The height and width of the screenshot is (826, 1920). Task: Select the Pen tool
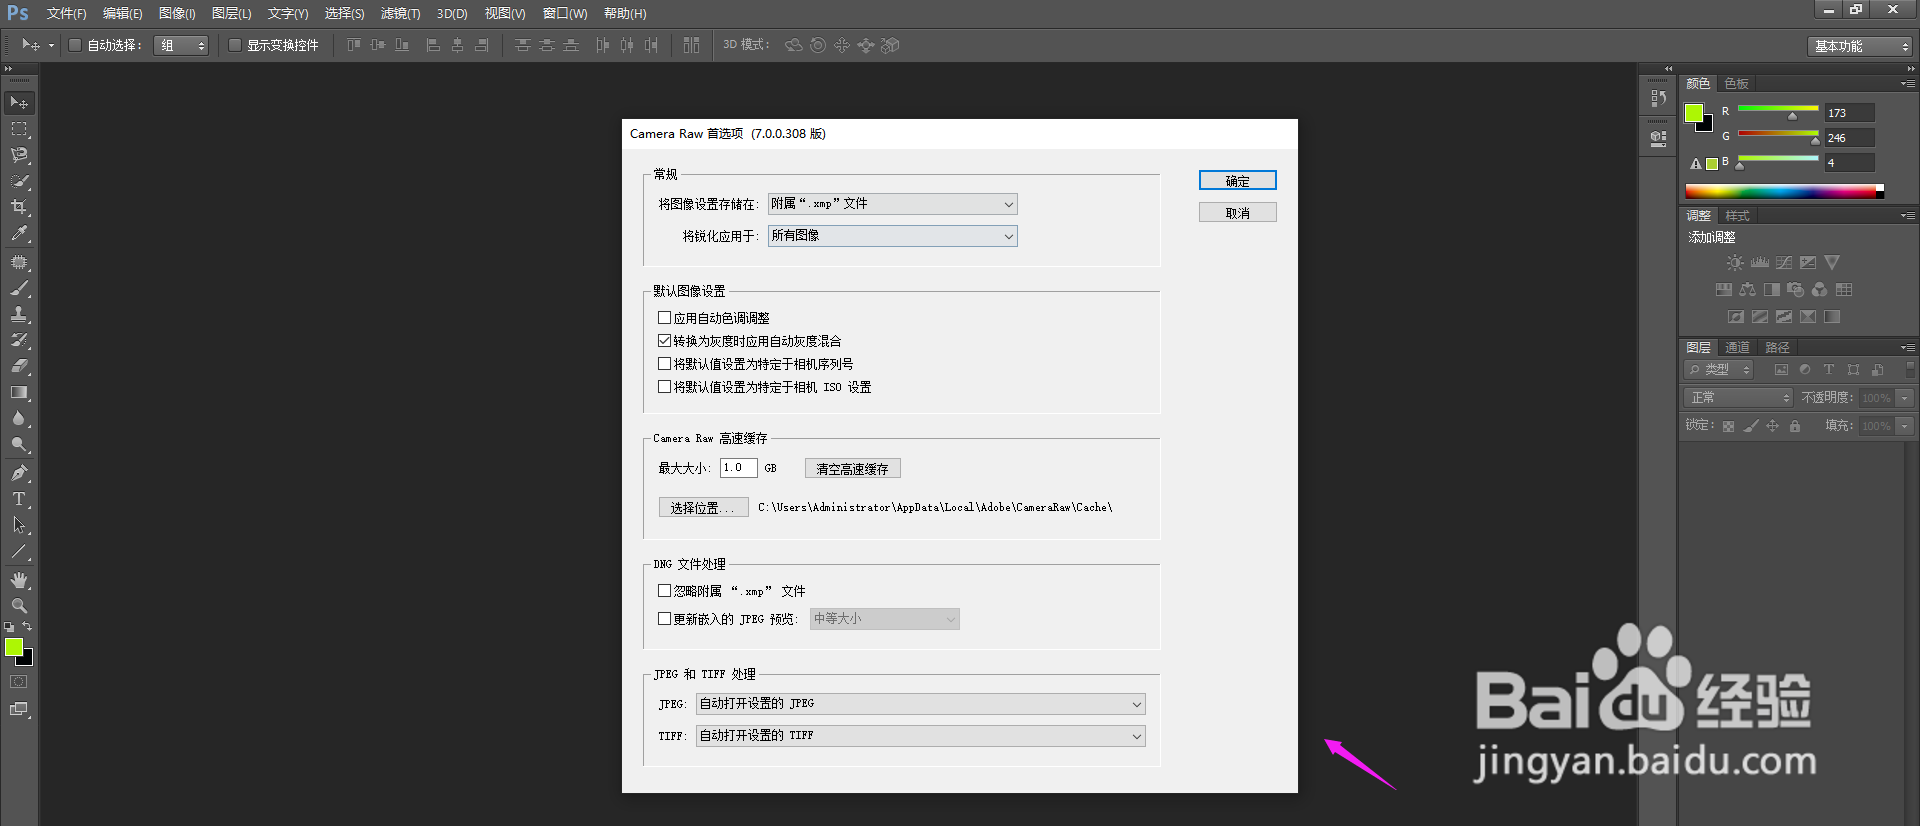click(x=19, y=473)
